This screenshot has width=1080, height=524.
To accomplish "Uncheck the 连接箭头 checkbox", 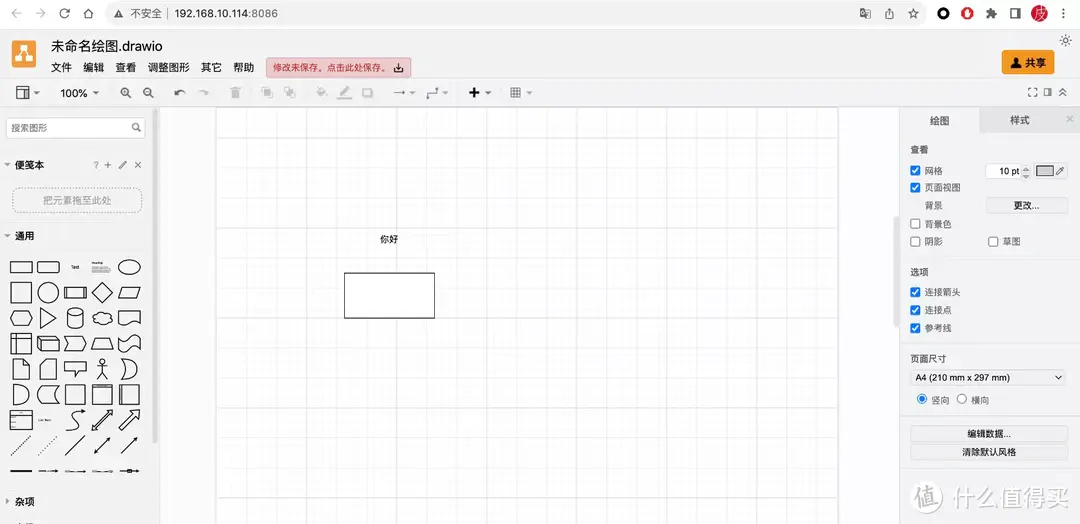I will pyautogui.click(x=915, y=292).
